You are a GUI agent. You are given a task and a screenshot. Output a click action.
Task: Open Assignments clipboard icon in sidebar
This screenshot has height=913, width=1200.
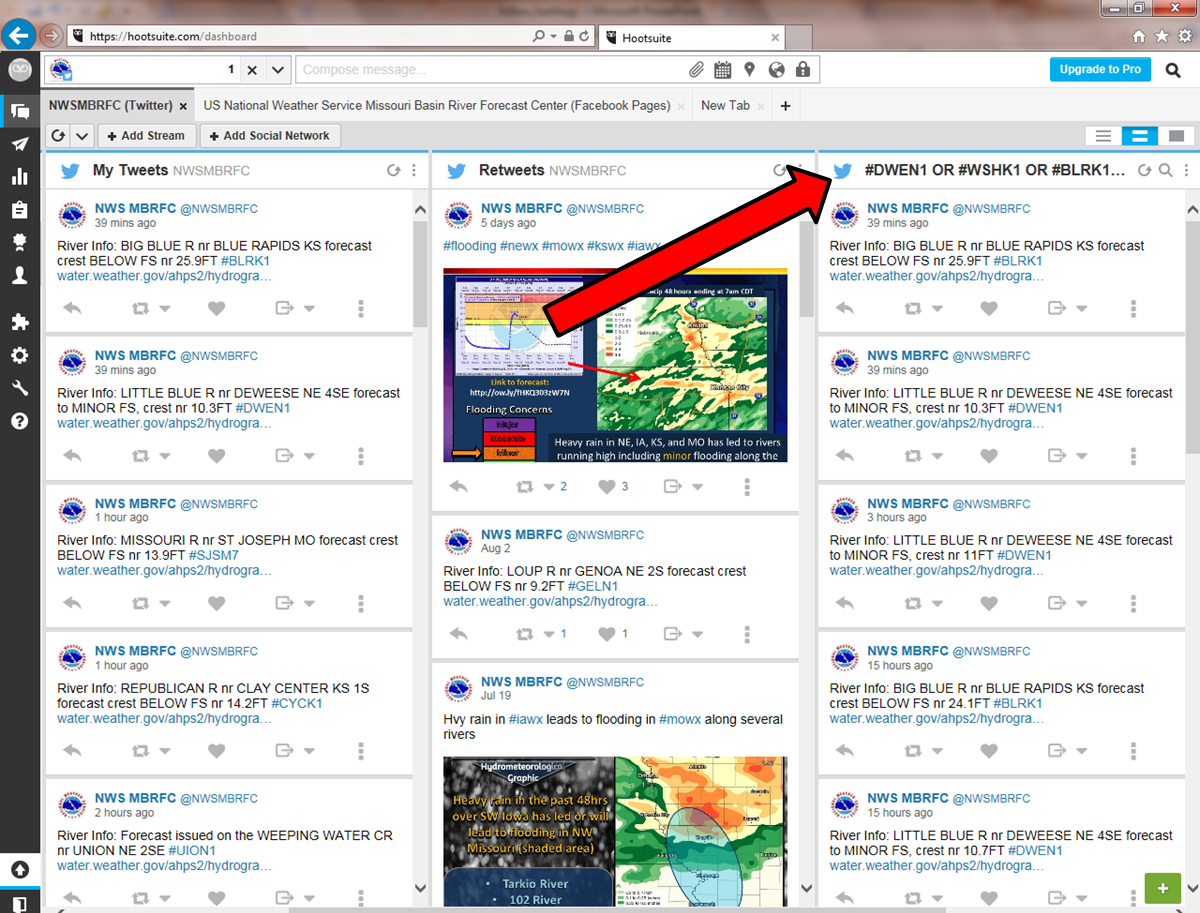pyautogui.click(x=19, y=210)
